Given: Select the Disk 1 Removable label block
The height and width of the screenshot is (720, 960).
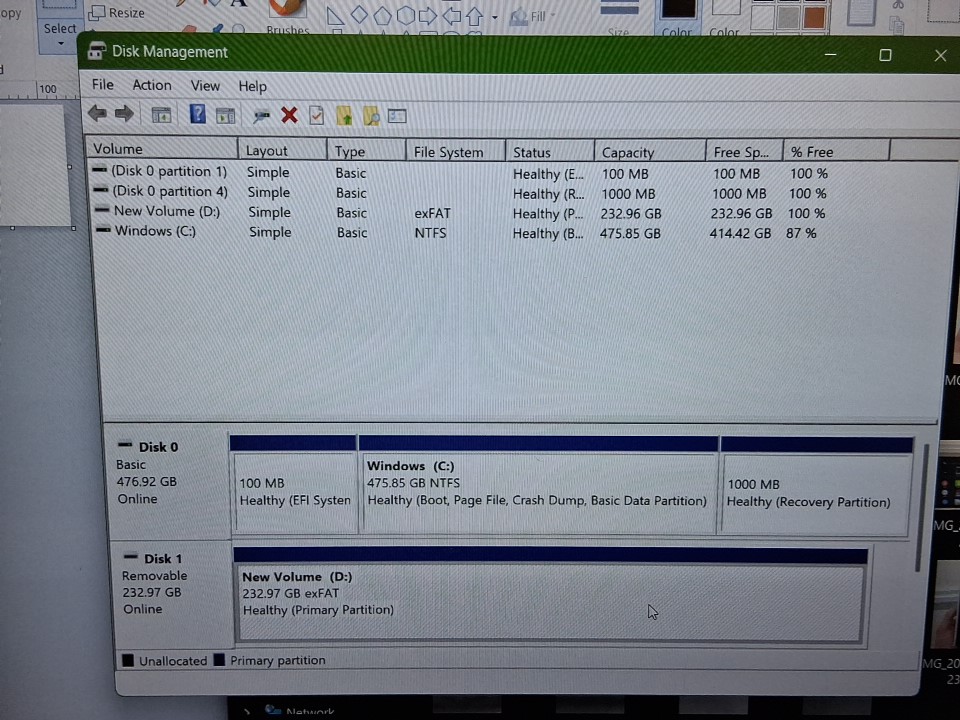Looking at the screenshot, I should point(171,593).
